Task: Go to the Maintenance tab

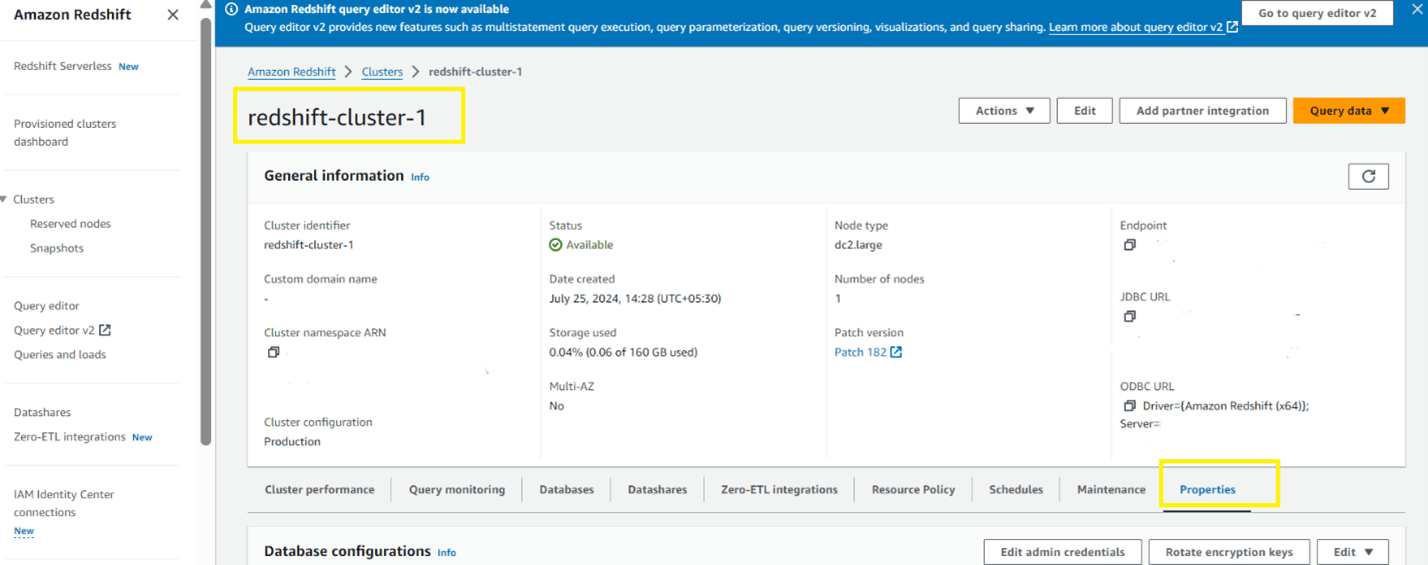Action: [1111, 490]
